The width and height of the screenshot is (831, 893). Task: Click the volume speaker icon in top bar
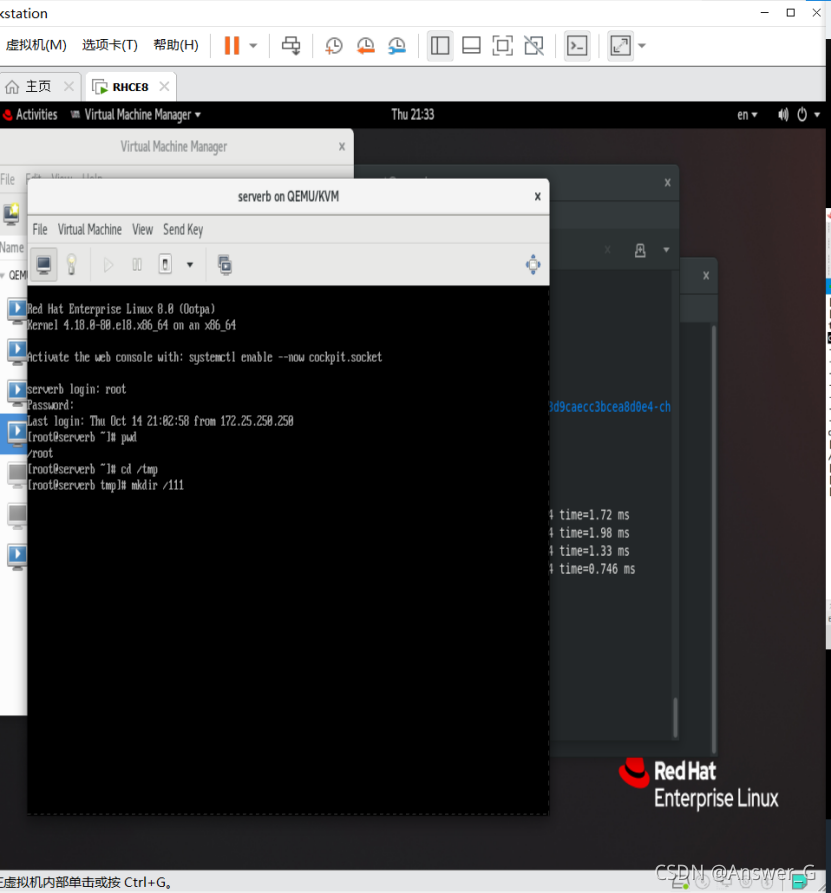pyautogui.click(x=783, y=114)
